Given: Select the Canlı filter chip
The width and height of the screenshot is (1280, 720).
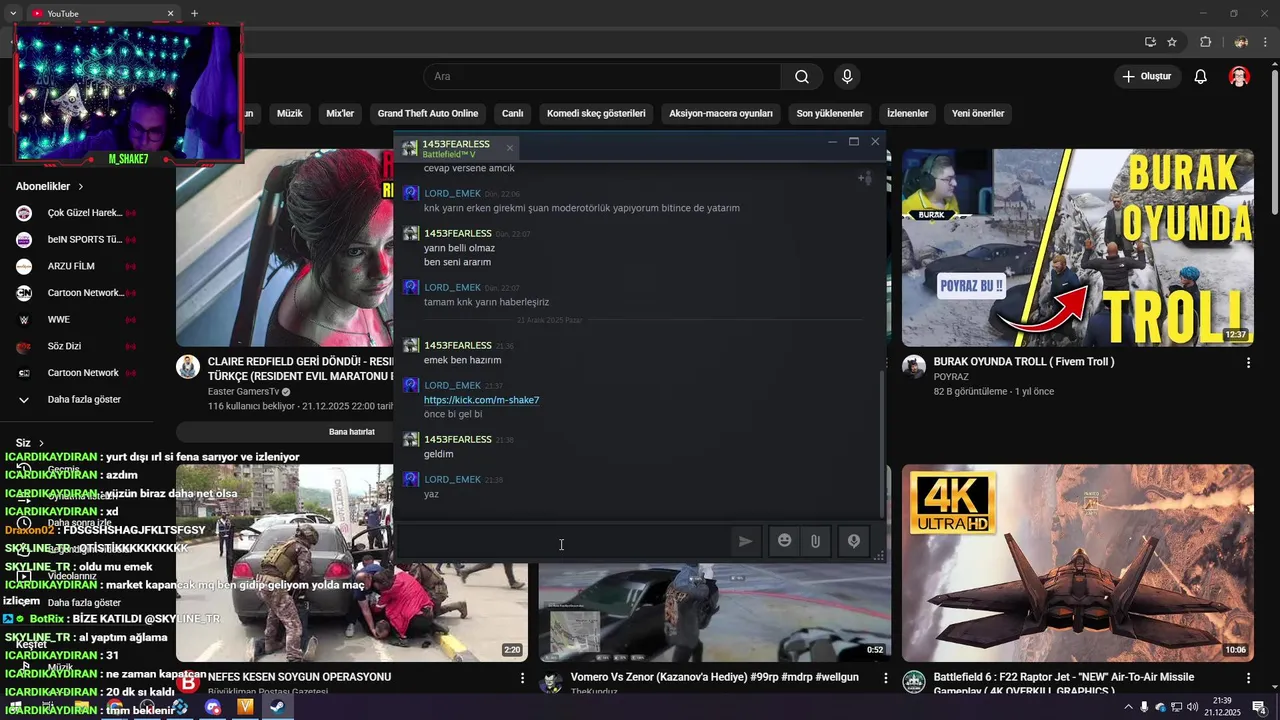Looking at the screenshot, I should [512, 113].
